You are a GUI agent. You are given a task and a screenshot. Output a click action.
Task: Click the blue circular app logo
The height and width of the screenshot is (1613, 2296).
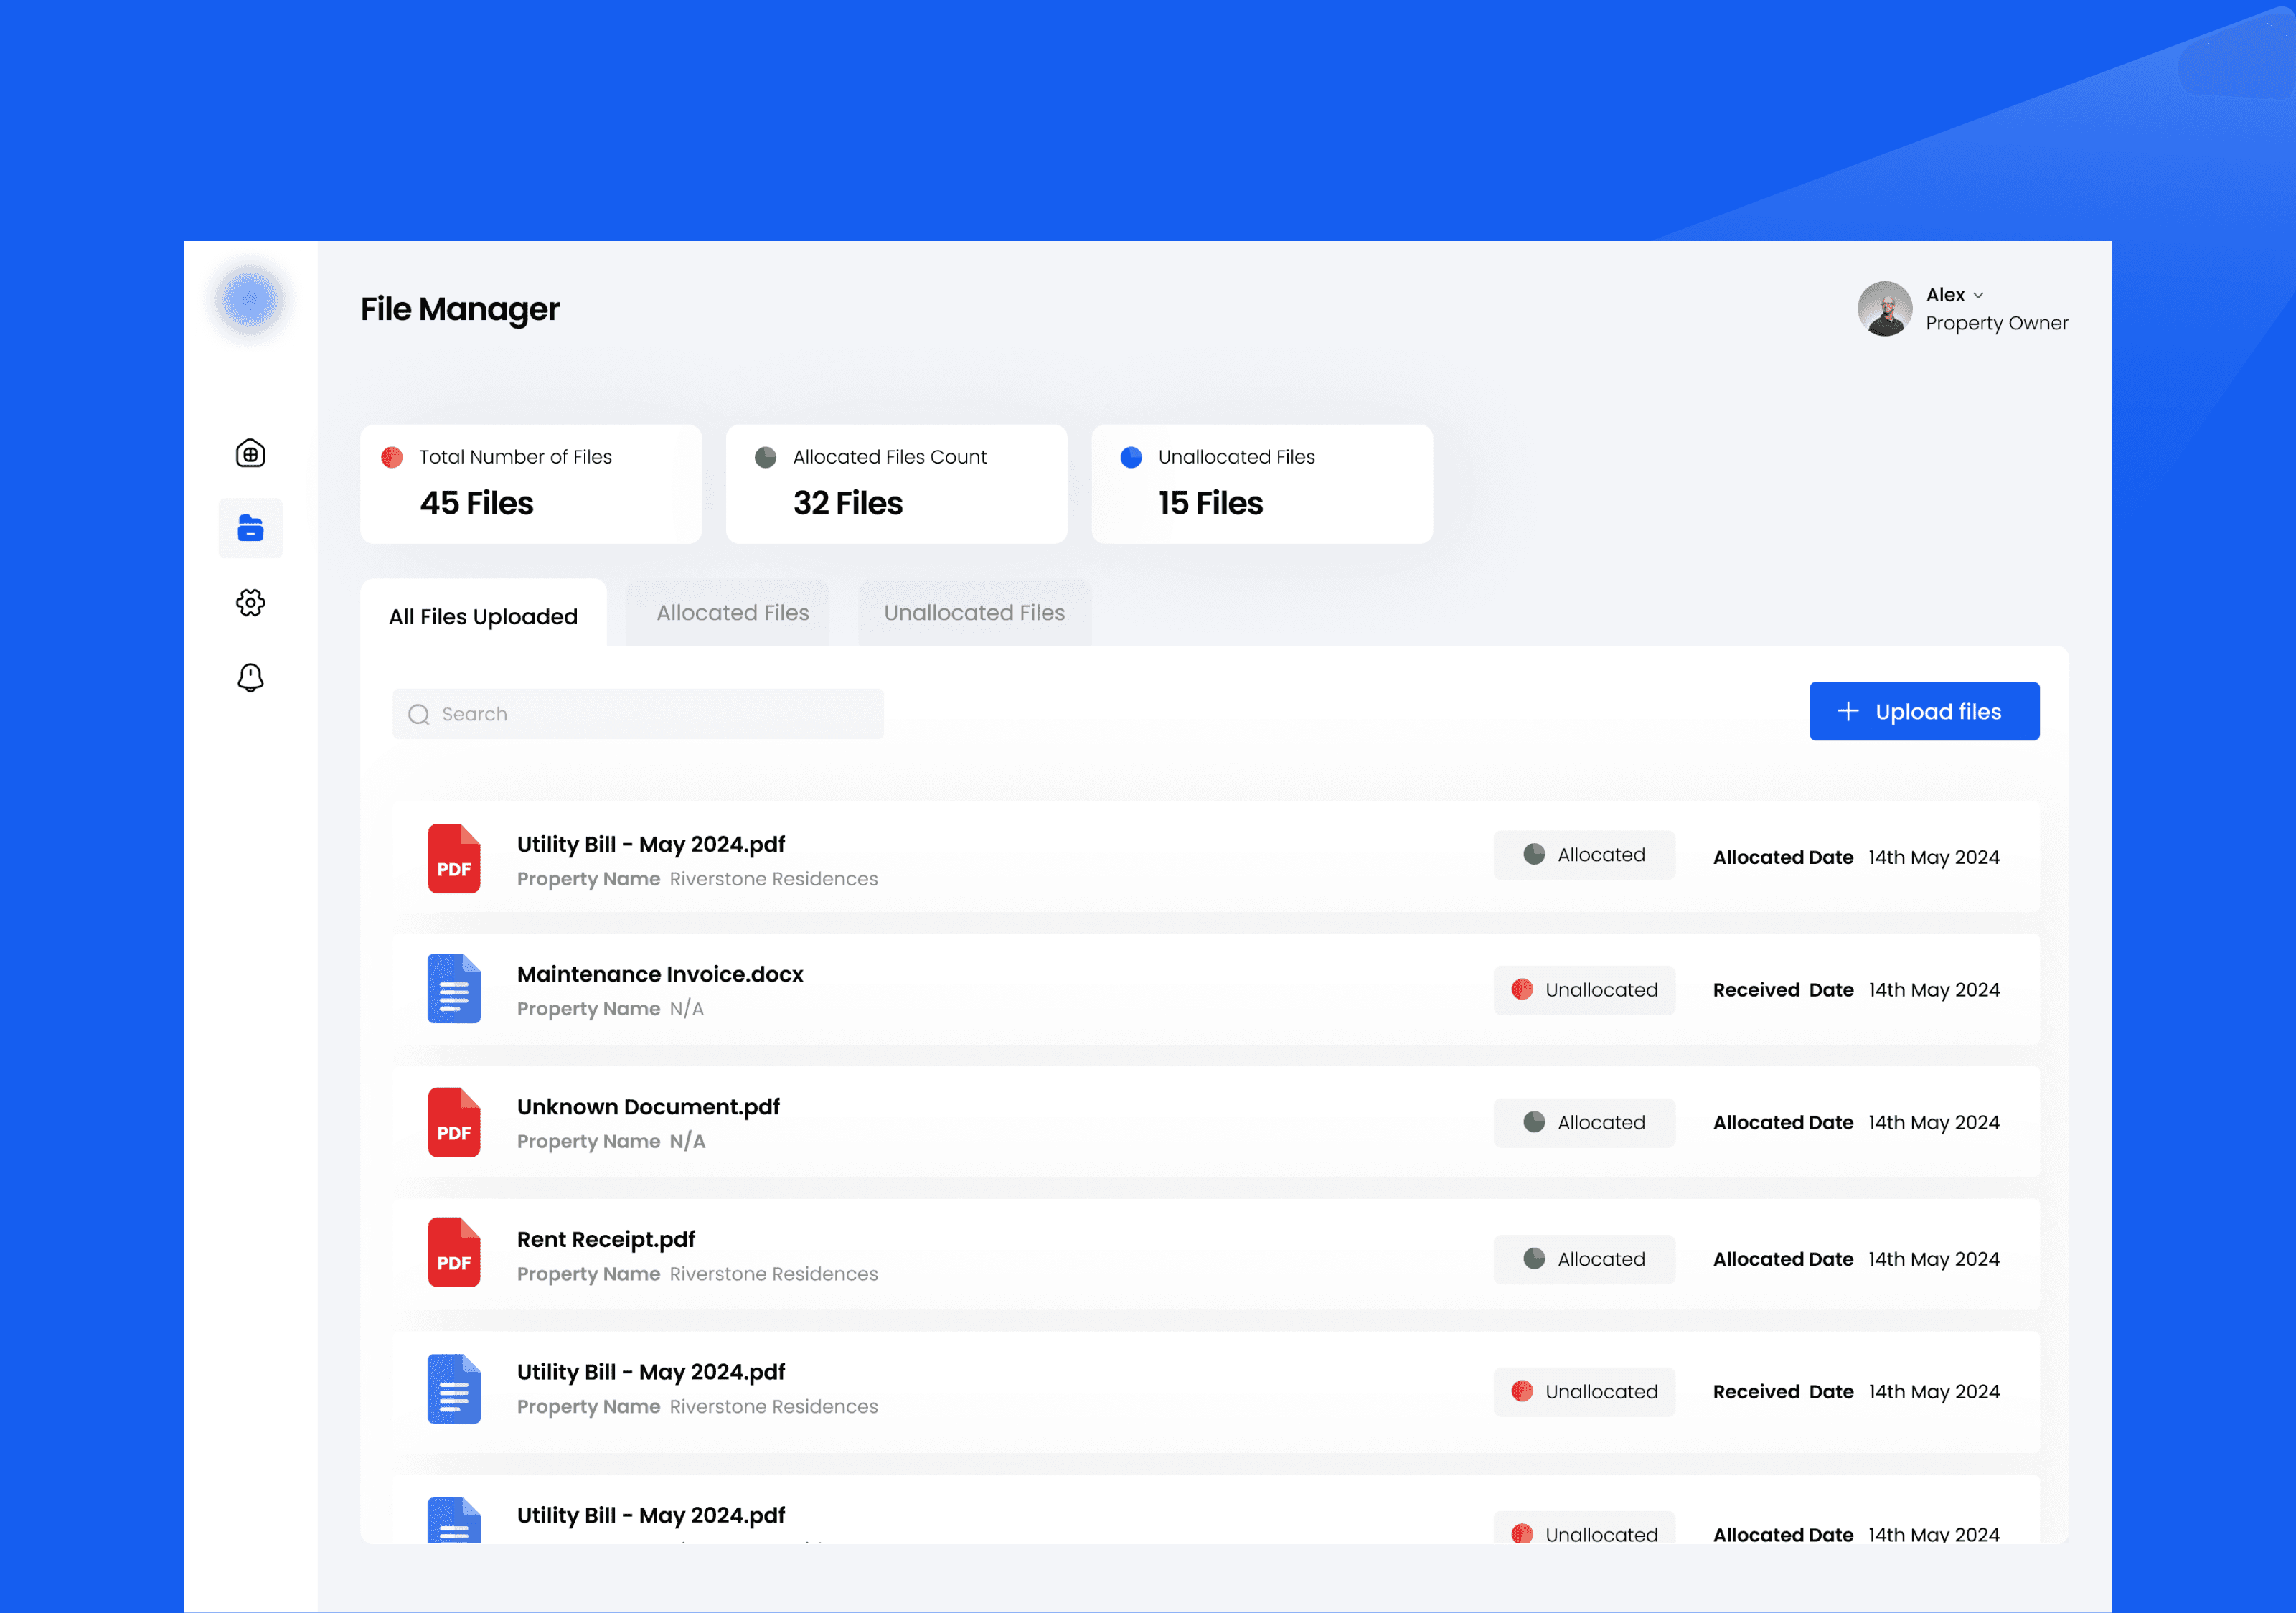coord(250,299)
